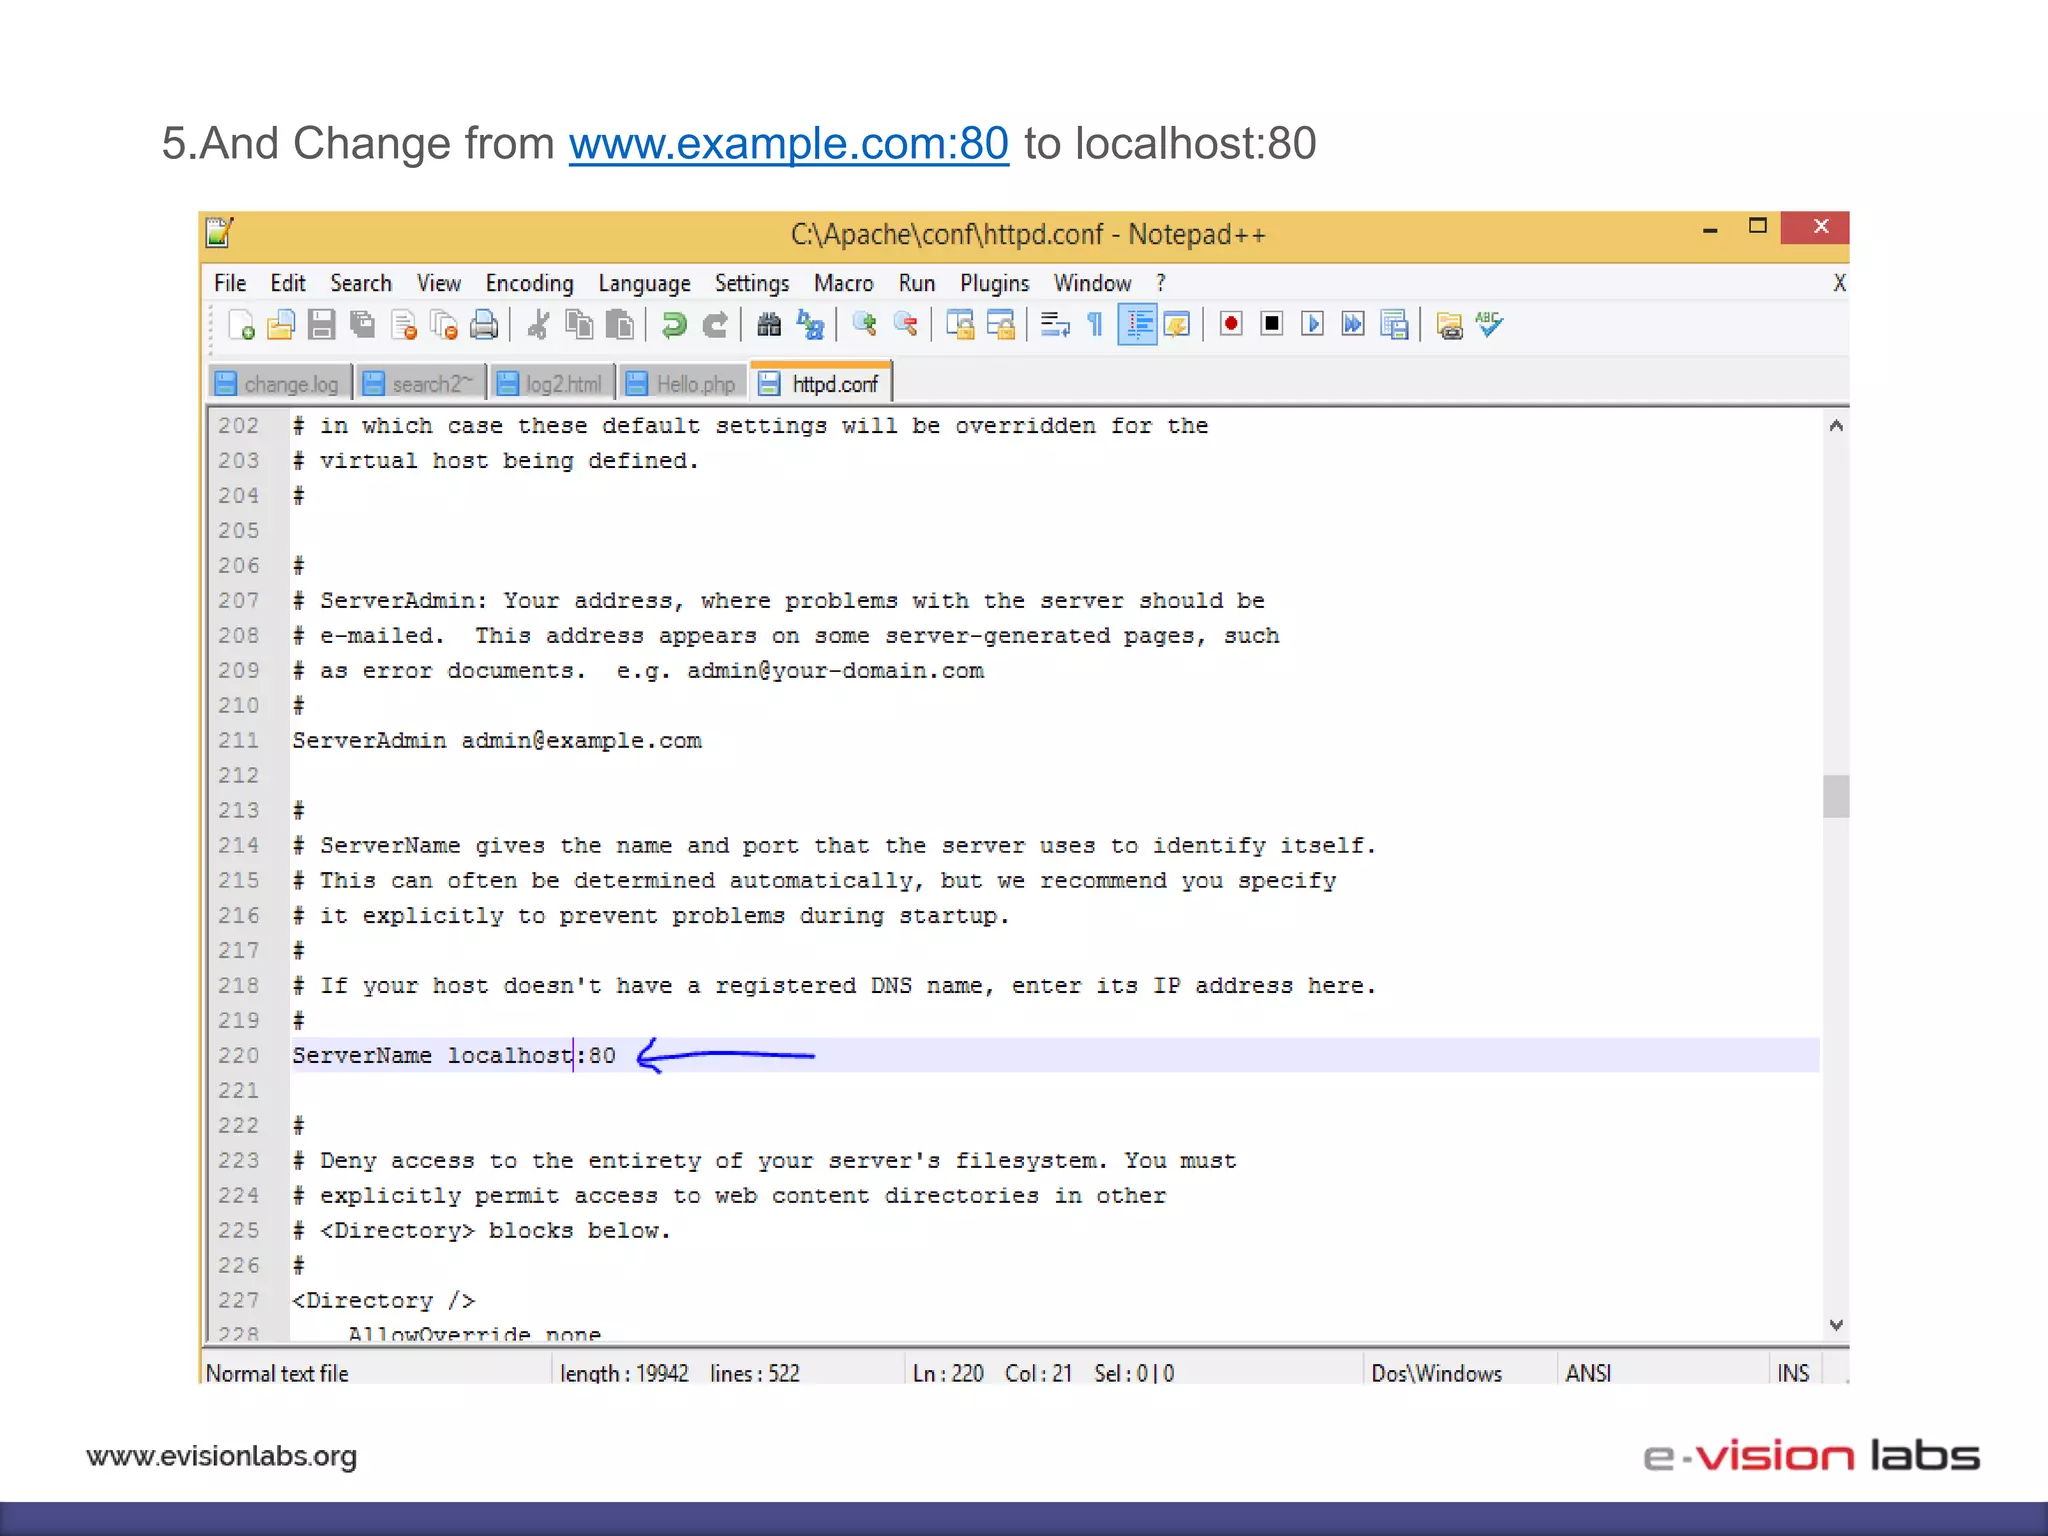This screenshot has height=1536, width=2048.
Task: Close document with the menu bar X
Action: (x=1839, y=283)
